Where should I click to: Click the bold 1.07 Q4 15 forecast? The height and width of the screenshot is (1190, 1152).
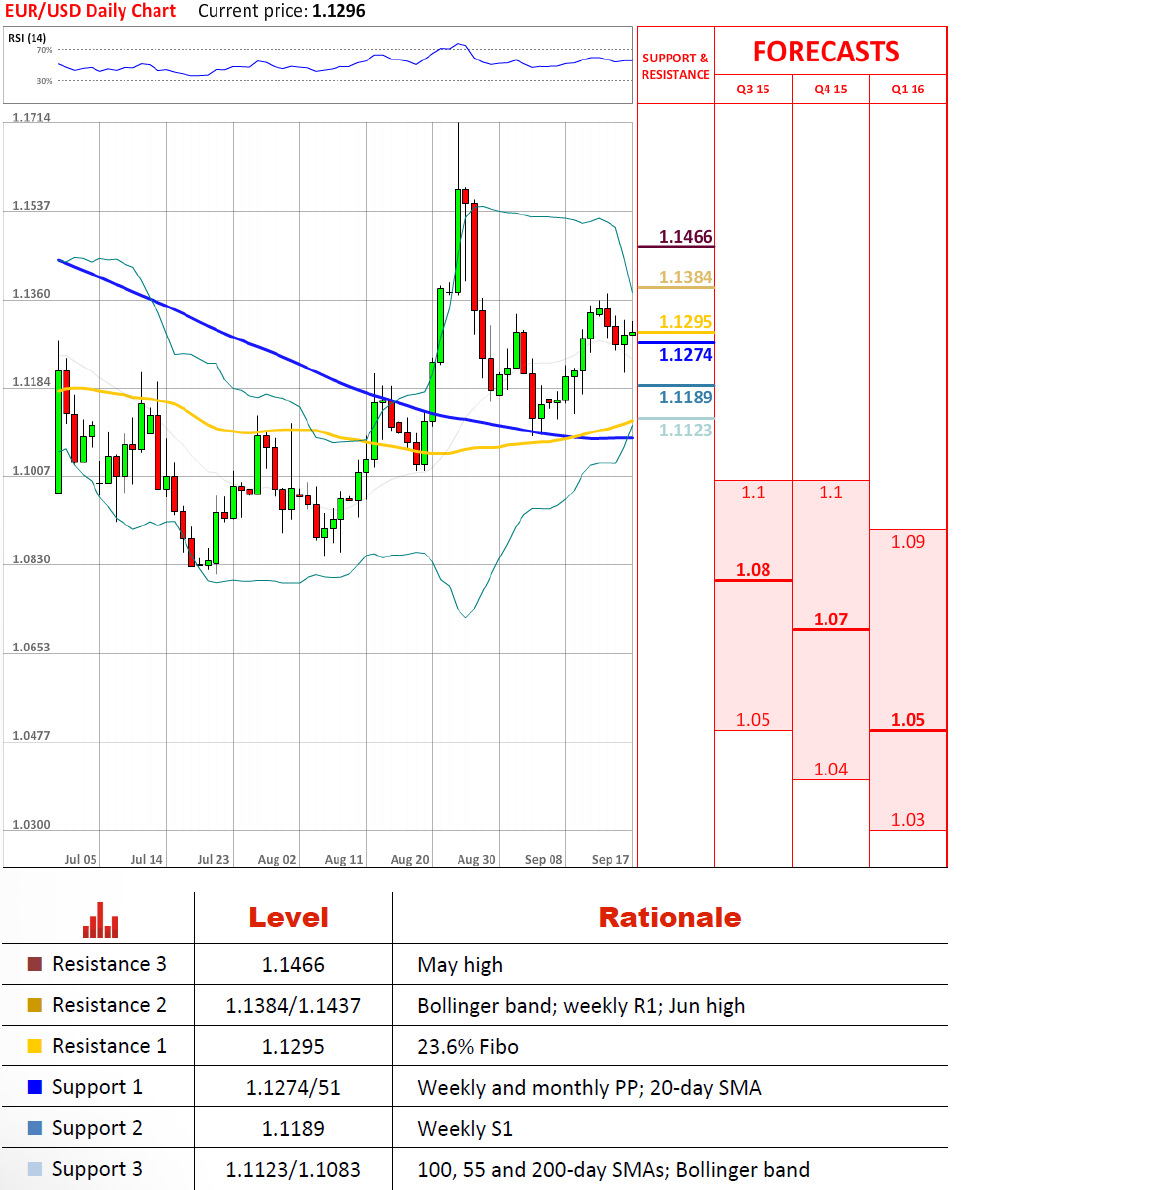click(x=831, y=619)
